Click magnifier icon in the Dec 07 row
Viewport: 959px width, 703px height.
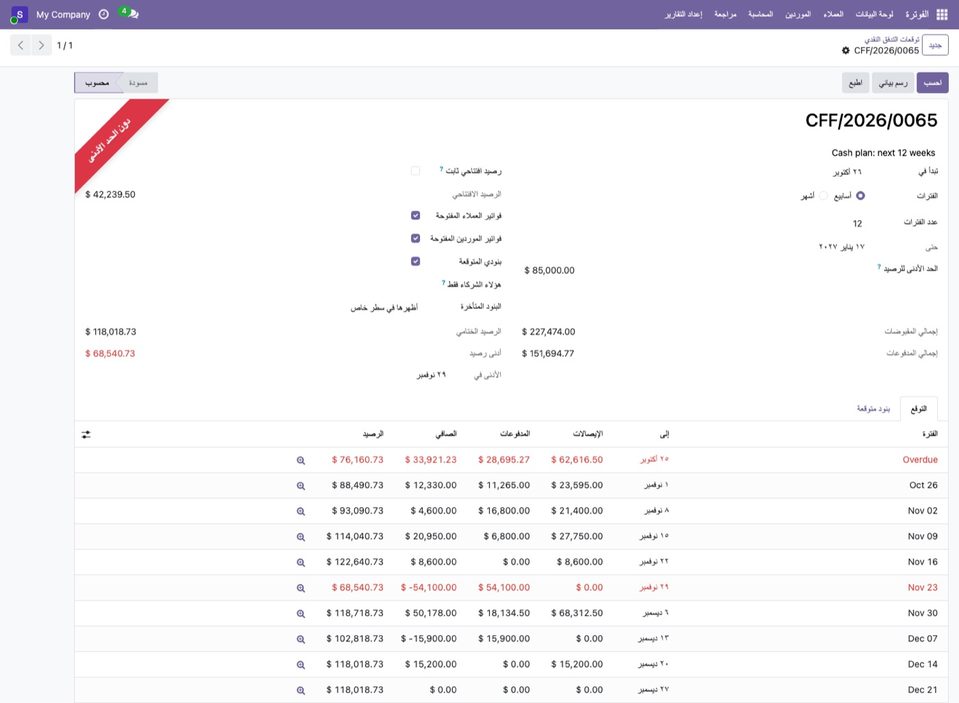point(300,639)
